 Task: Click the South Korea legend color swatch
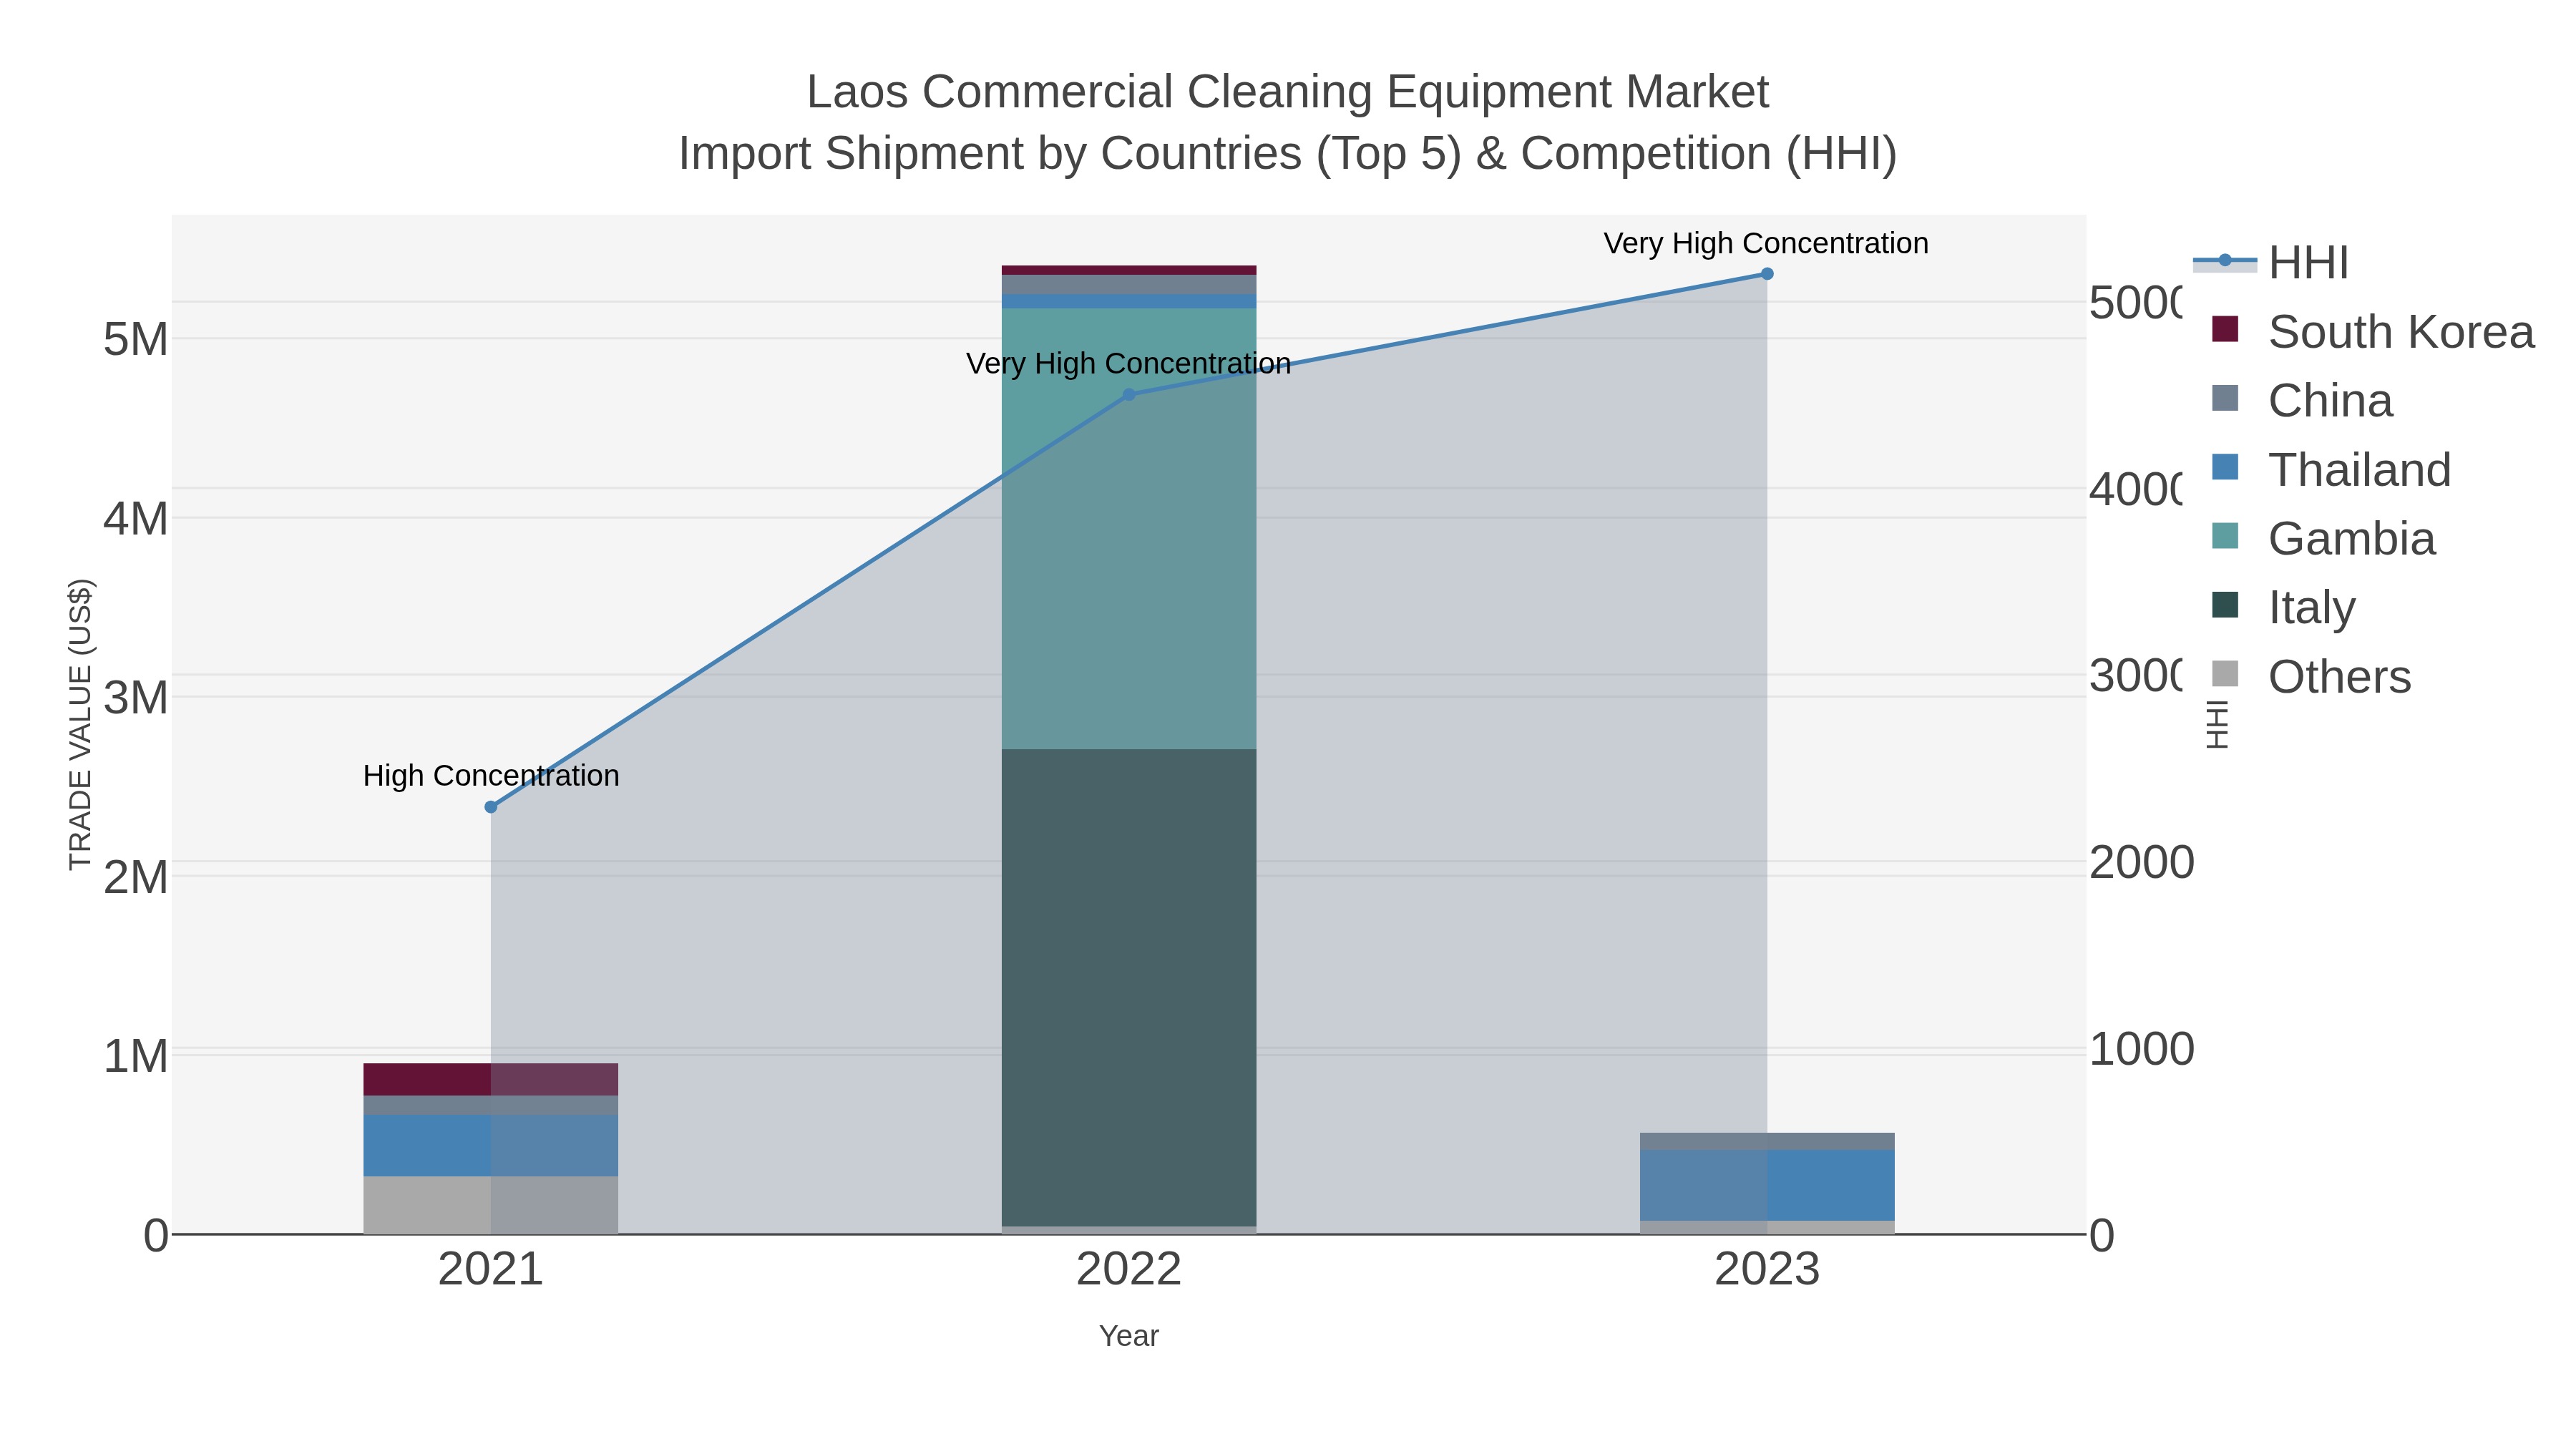[2225, 329]
